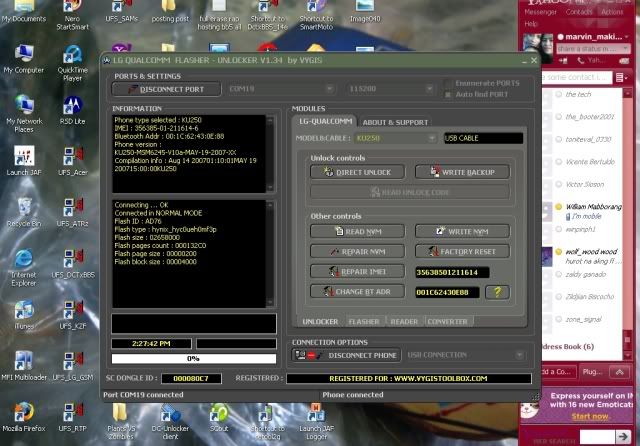Open the My Documents desktop icon

pyautogui.click(x=24, y=11)
